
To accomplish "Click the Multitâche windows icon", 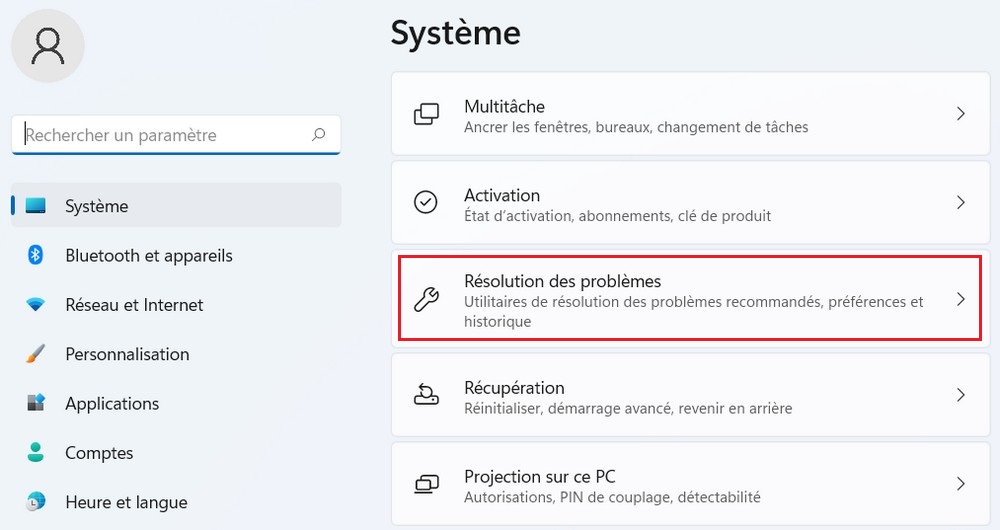I will [x=426, y=114].
